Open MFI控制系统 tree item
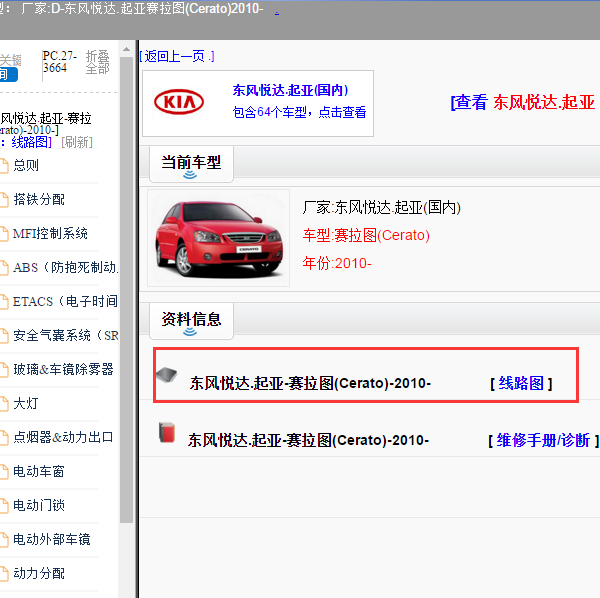Image resolution: width=600 pixels, height=598 pixels. click(x=50, y=233)
